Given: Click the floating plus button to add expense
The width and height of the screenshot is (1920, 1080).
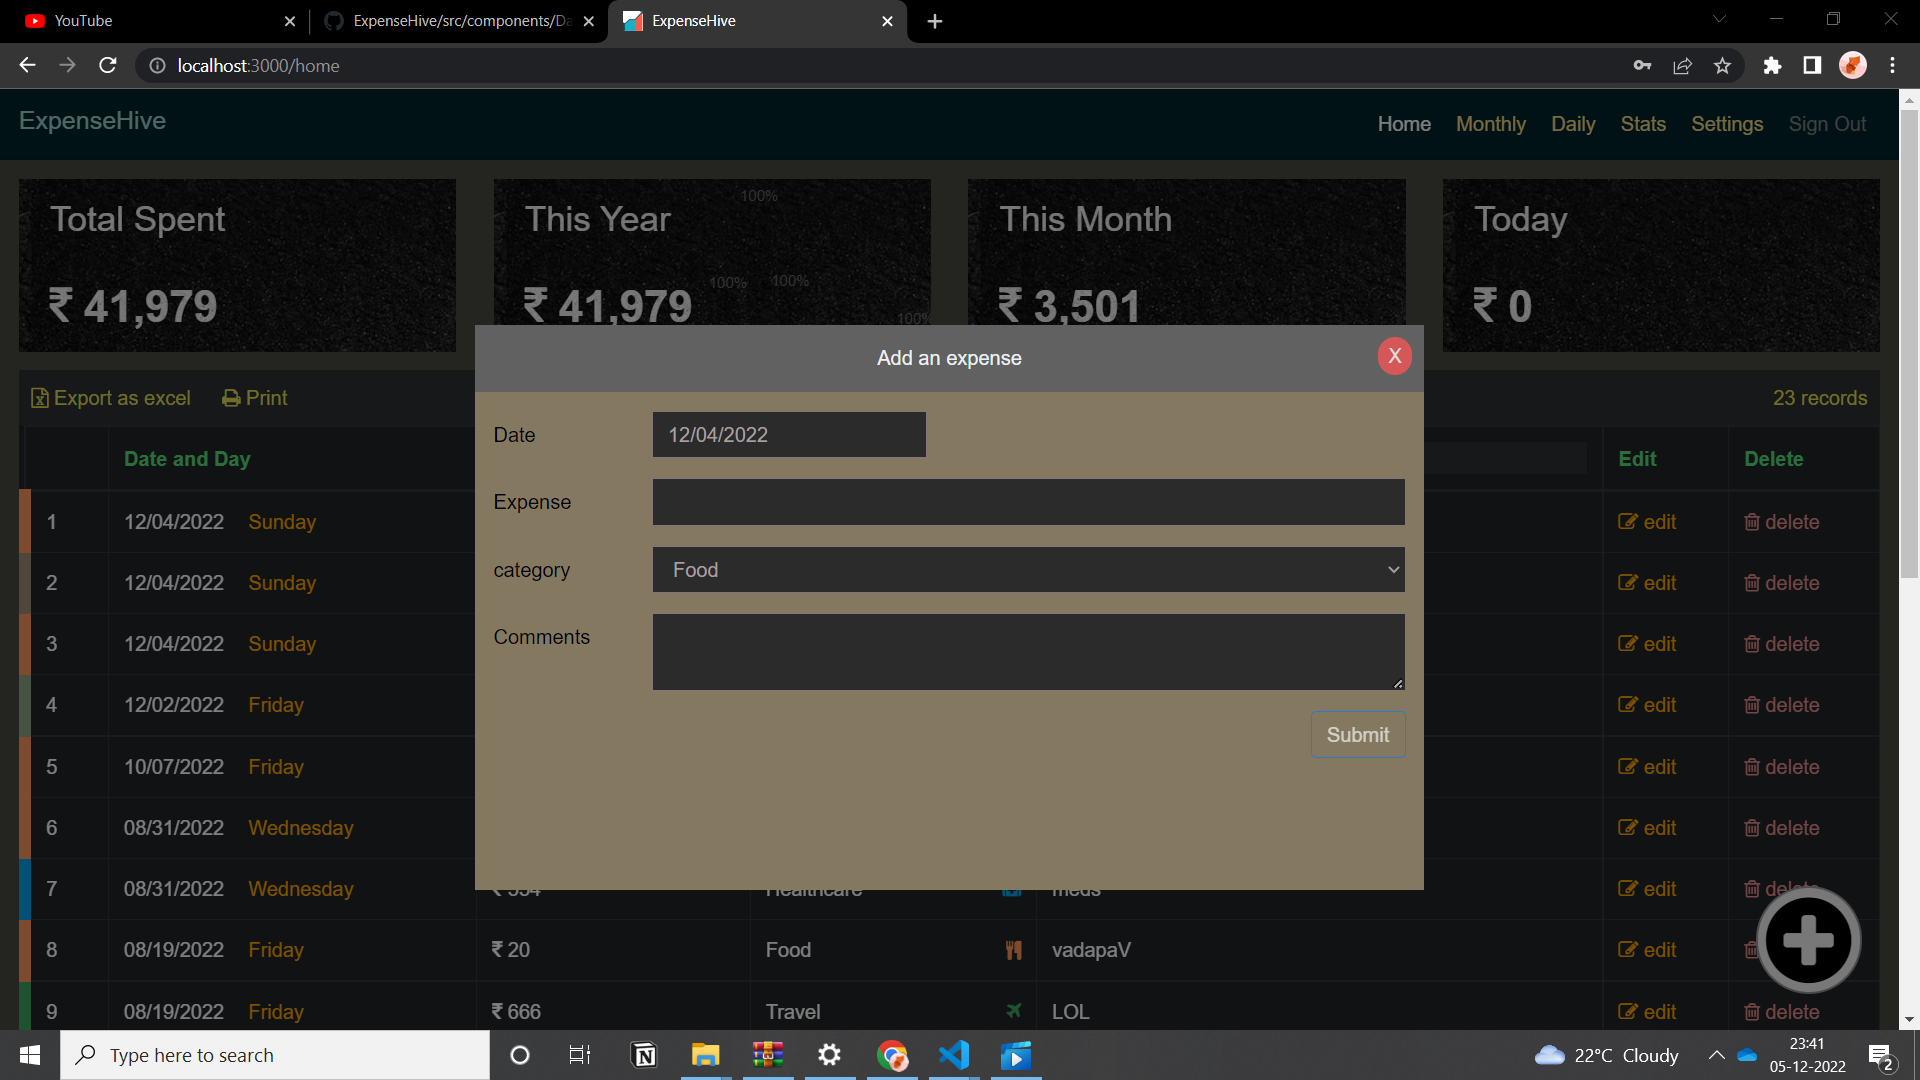Looking at the screenshot, I should [x=1808, y=938].
